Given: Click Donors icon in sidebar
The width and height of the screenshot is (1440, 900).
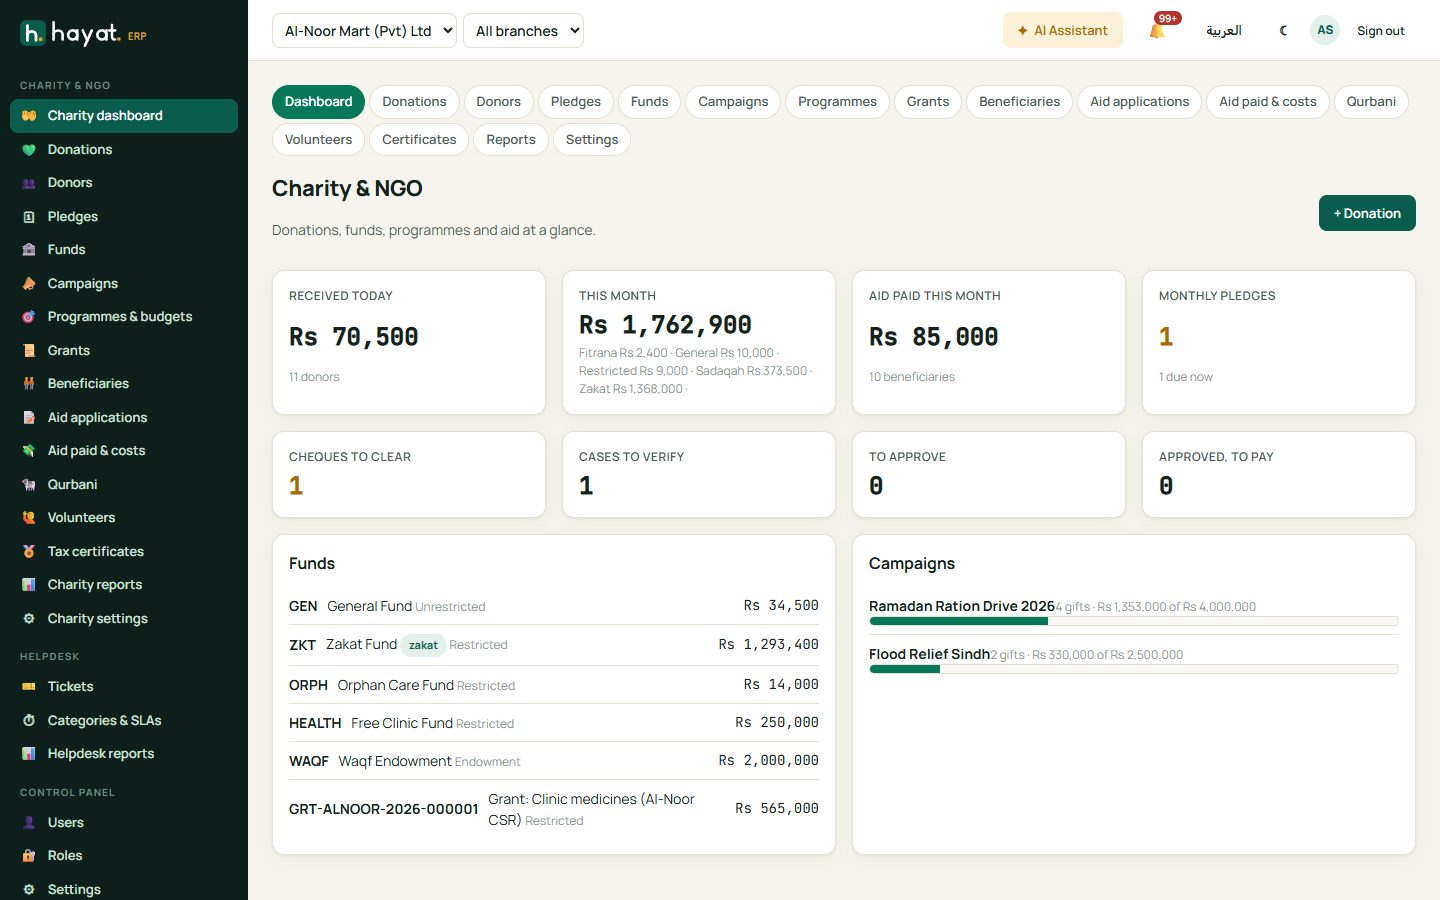Looking at the screenshot, I should [29, 183].
